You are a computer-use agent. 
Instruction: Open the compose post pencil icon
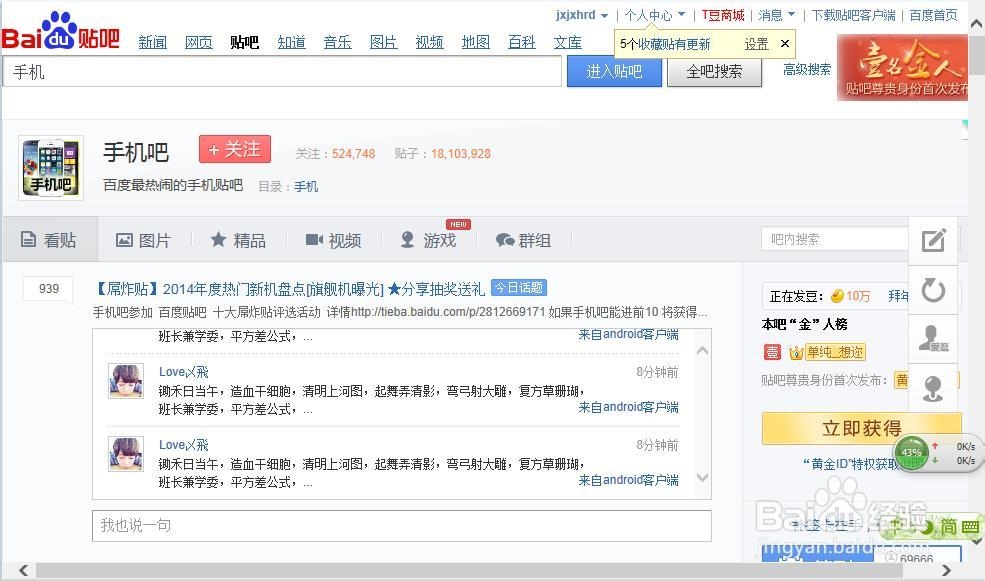933,241
